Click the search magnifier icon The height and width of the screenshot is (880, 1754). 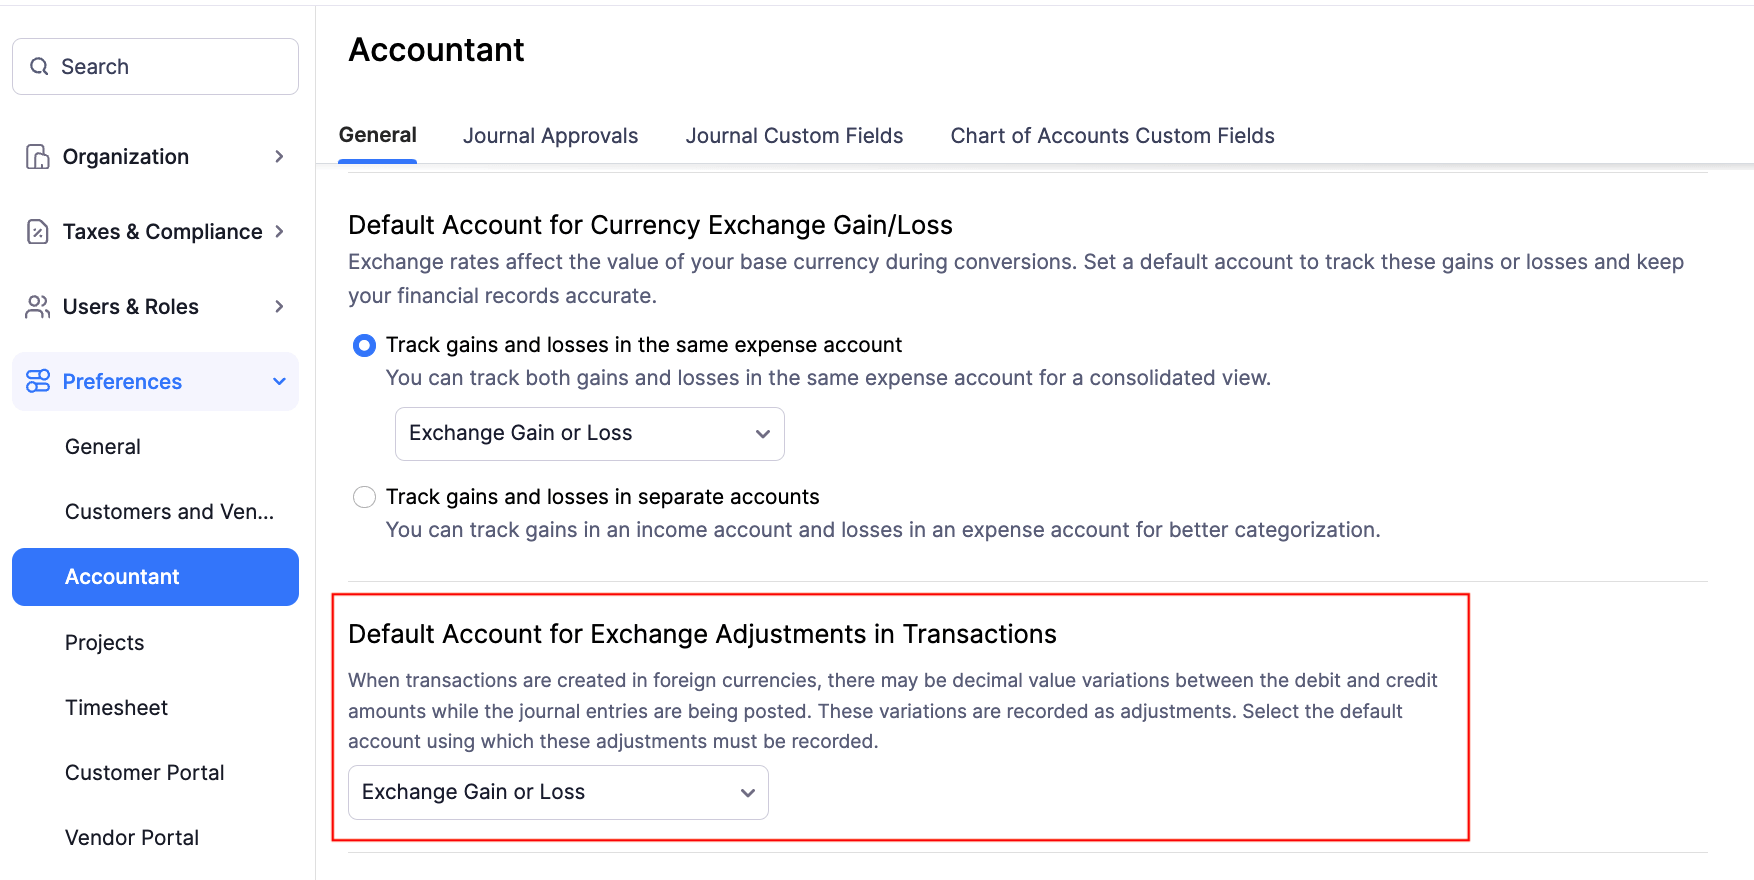[40, 66]
